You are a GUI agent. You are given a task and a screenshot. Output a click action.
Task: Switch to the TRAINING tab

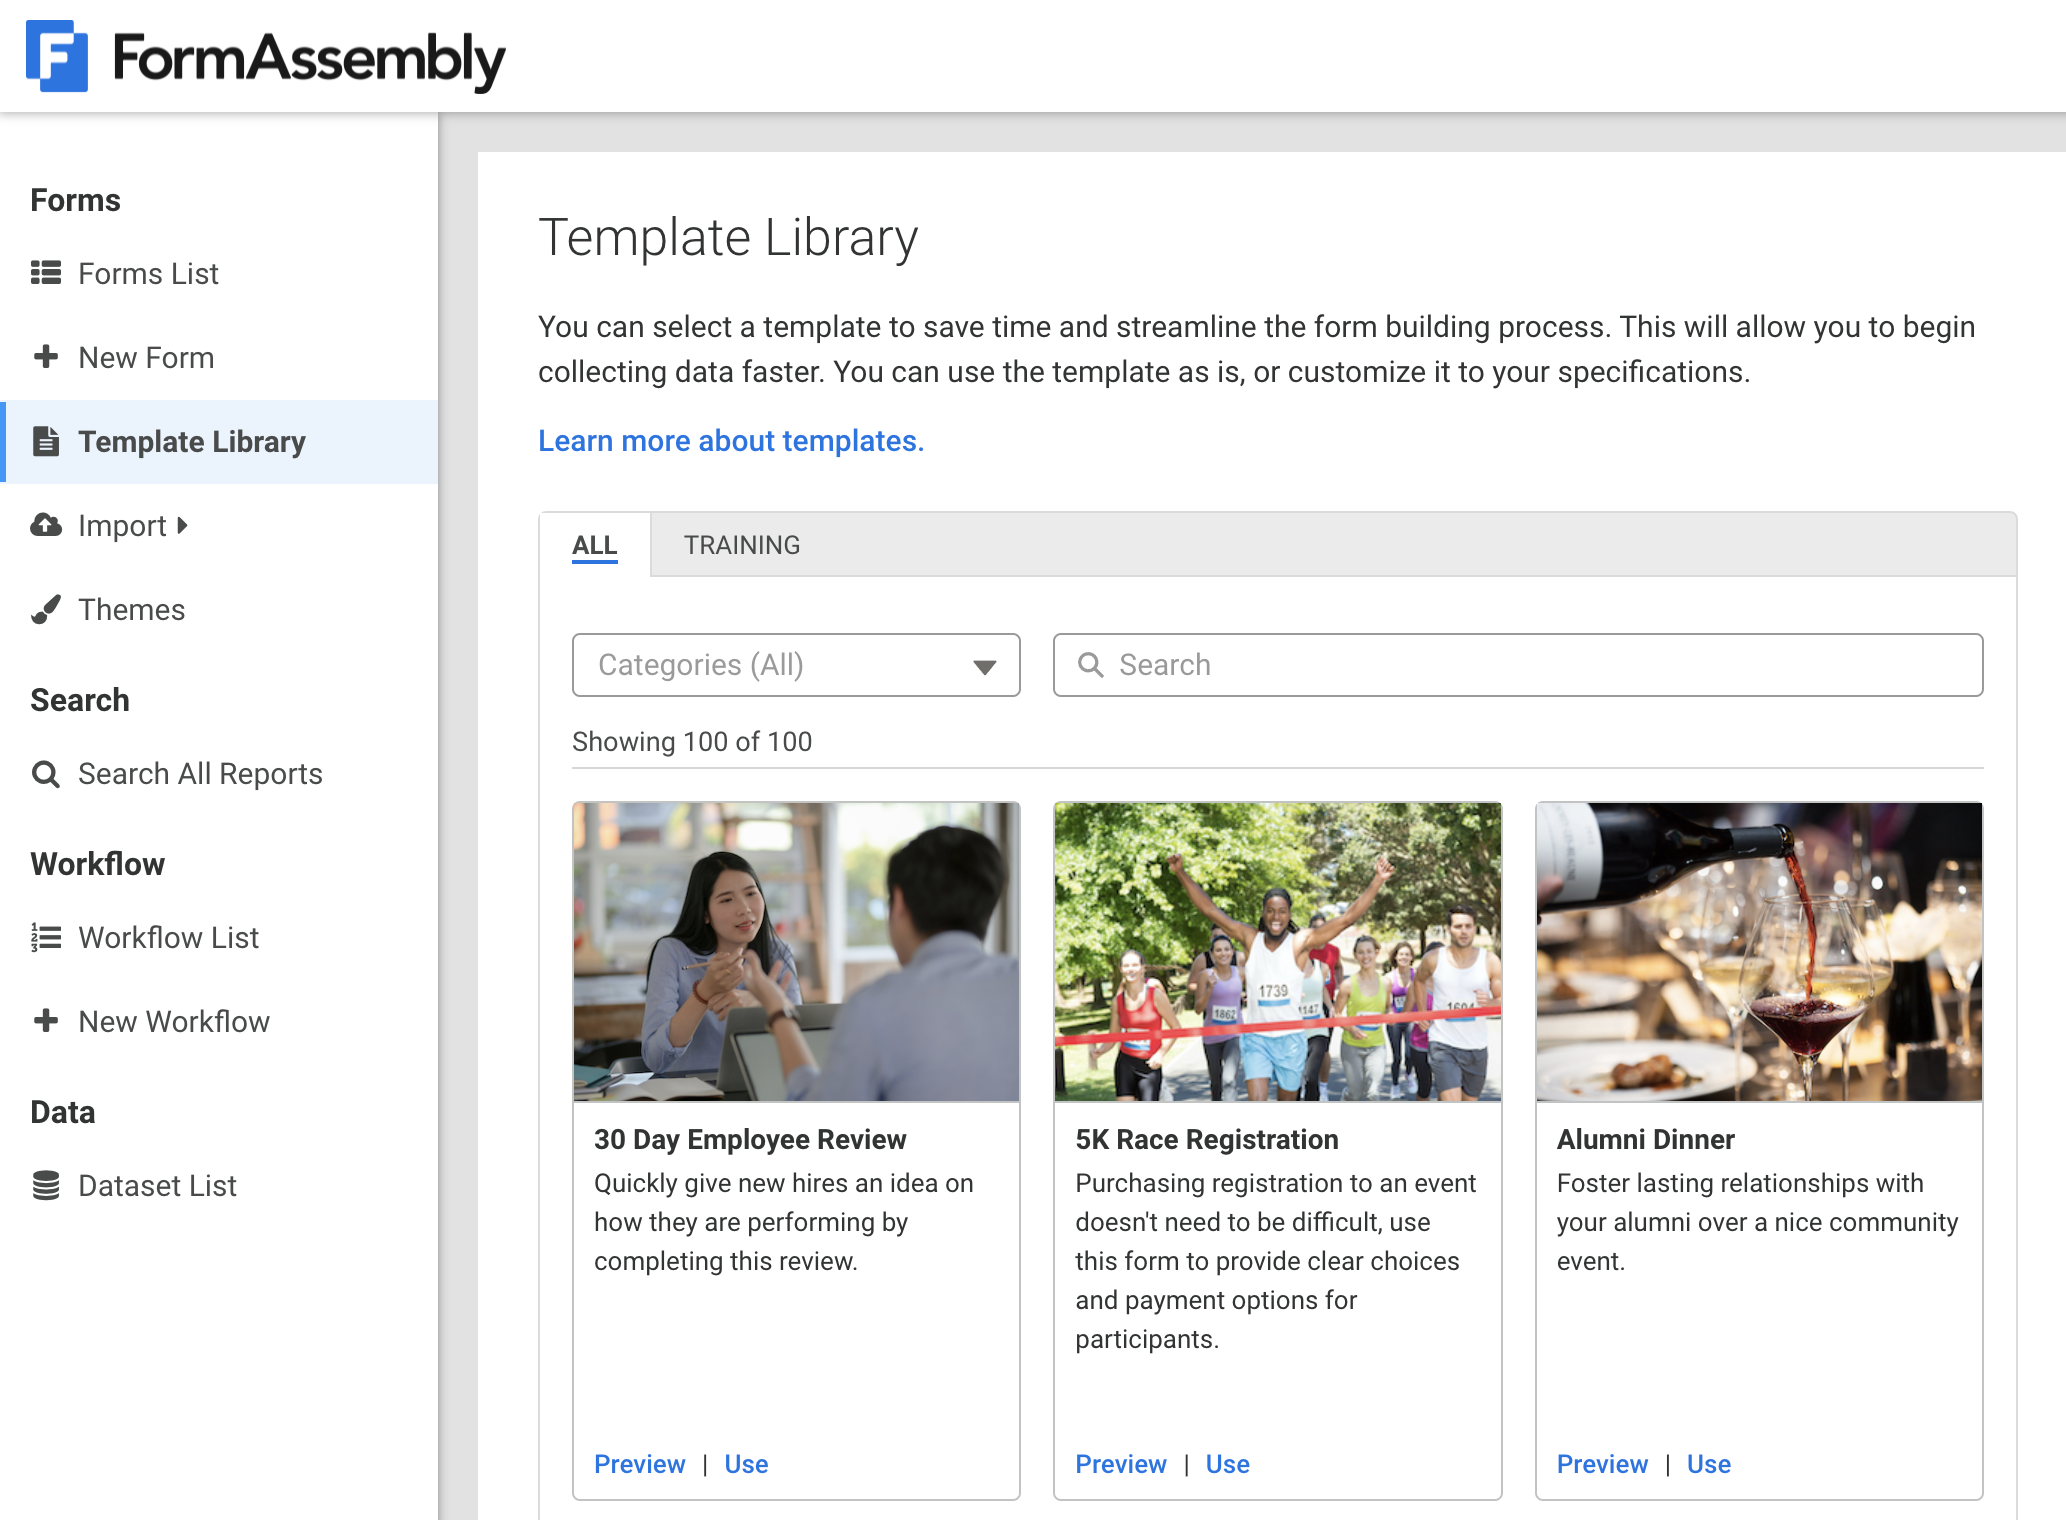click(741, 545)
